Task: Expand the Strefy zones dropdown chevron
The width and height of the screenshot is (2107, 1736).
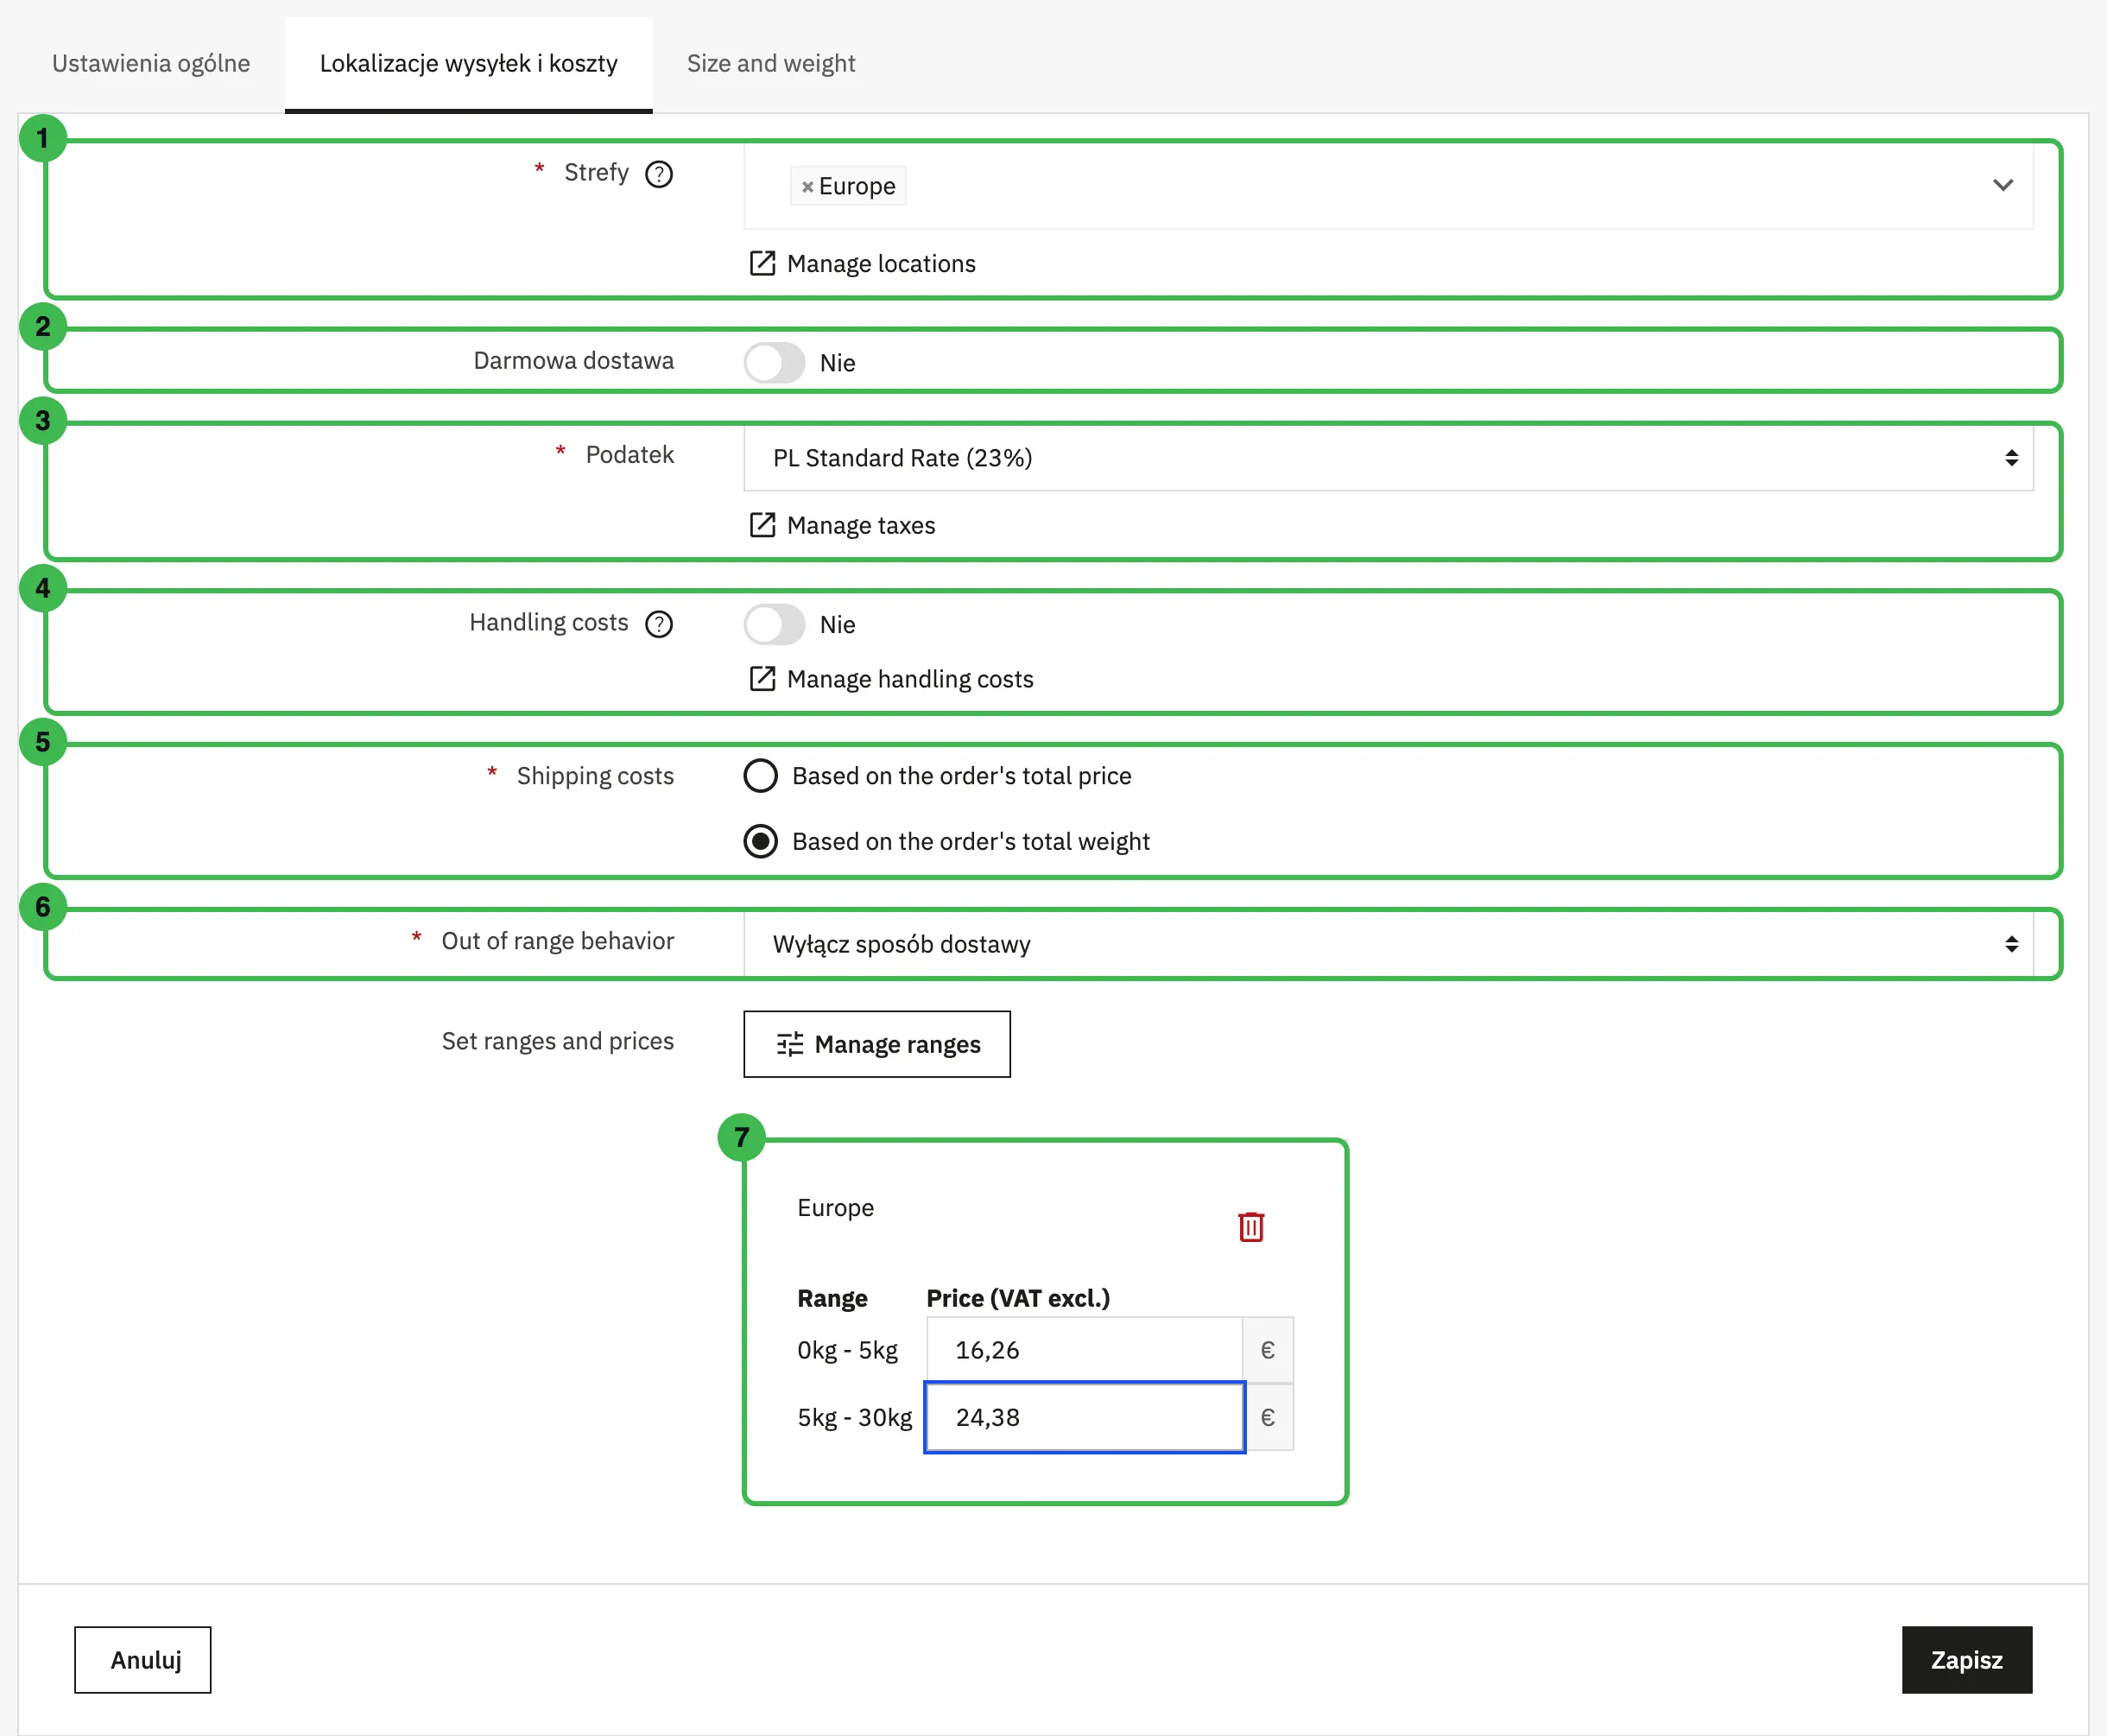Action: click(2002, 185)
